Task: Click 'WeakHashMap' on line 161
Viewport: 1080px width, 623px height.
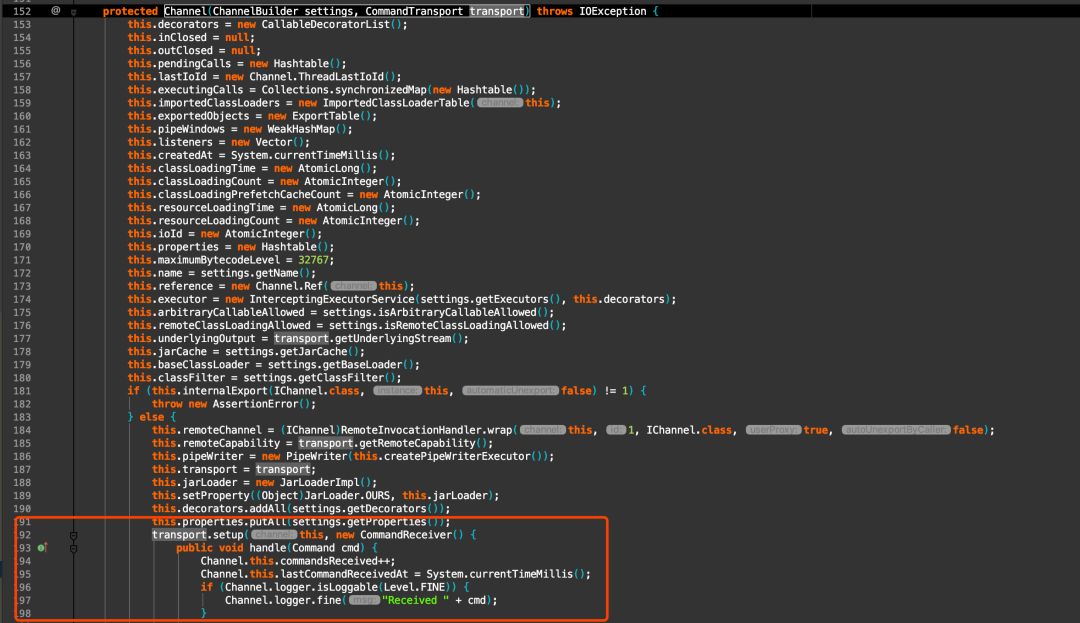Action: (x=301, y=129)
